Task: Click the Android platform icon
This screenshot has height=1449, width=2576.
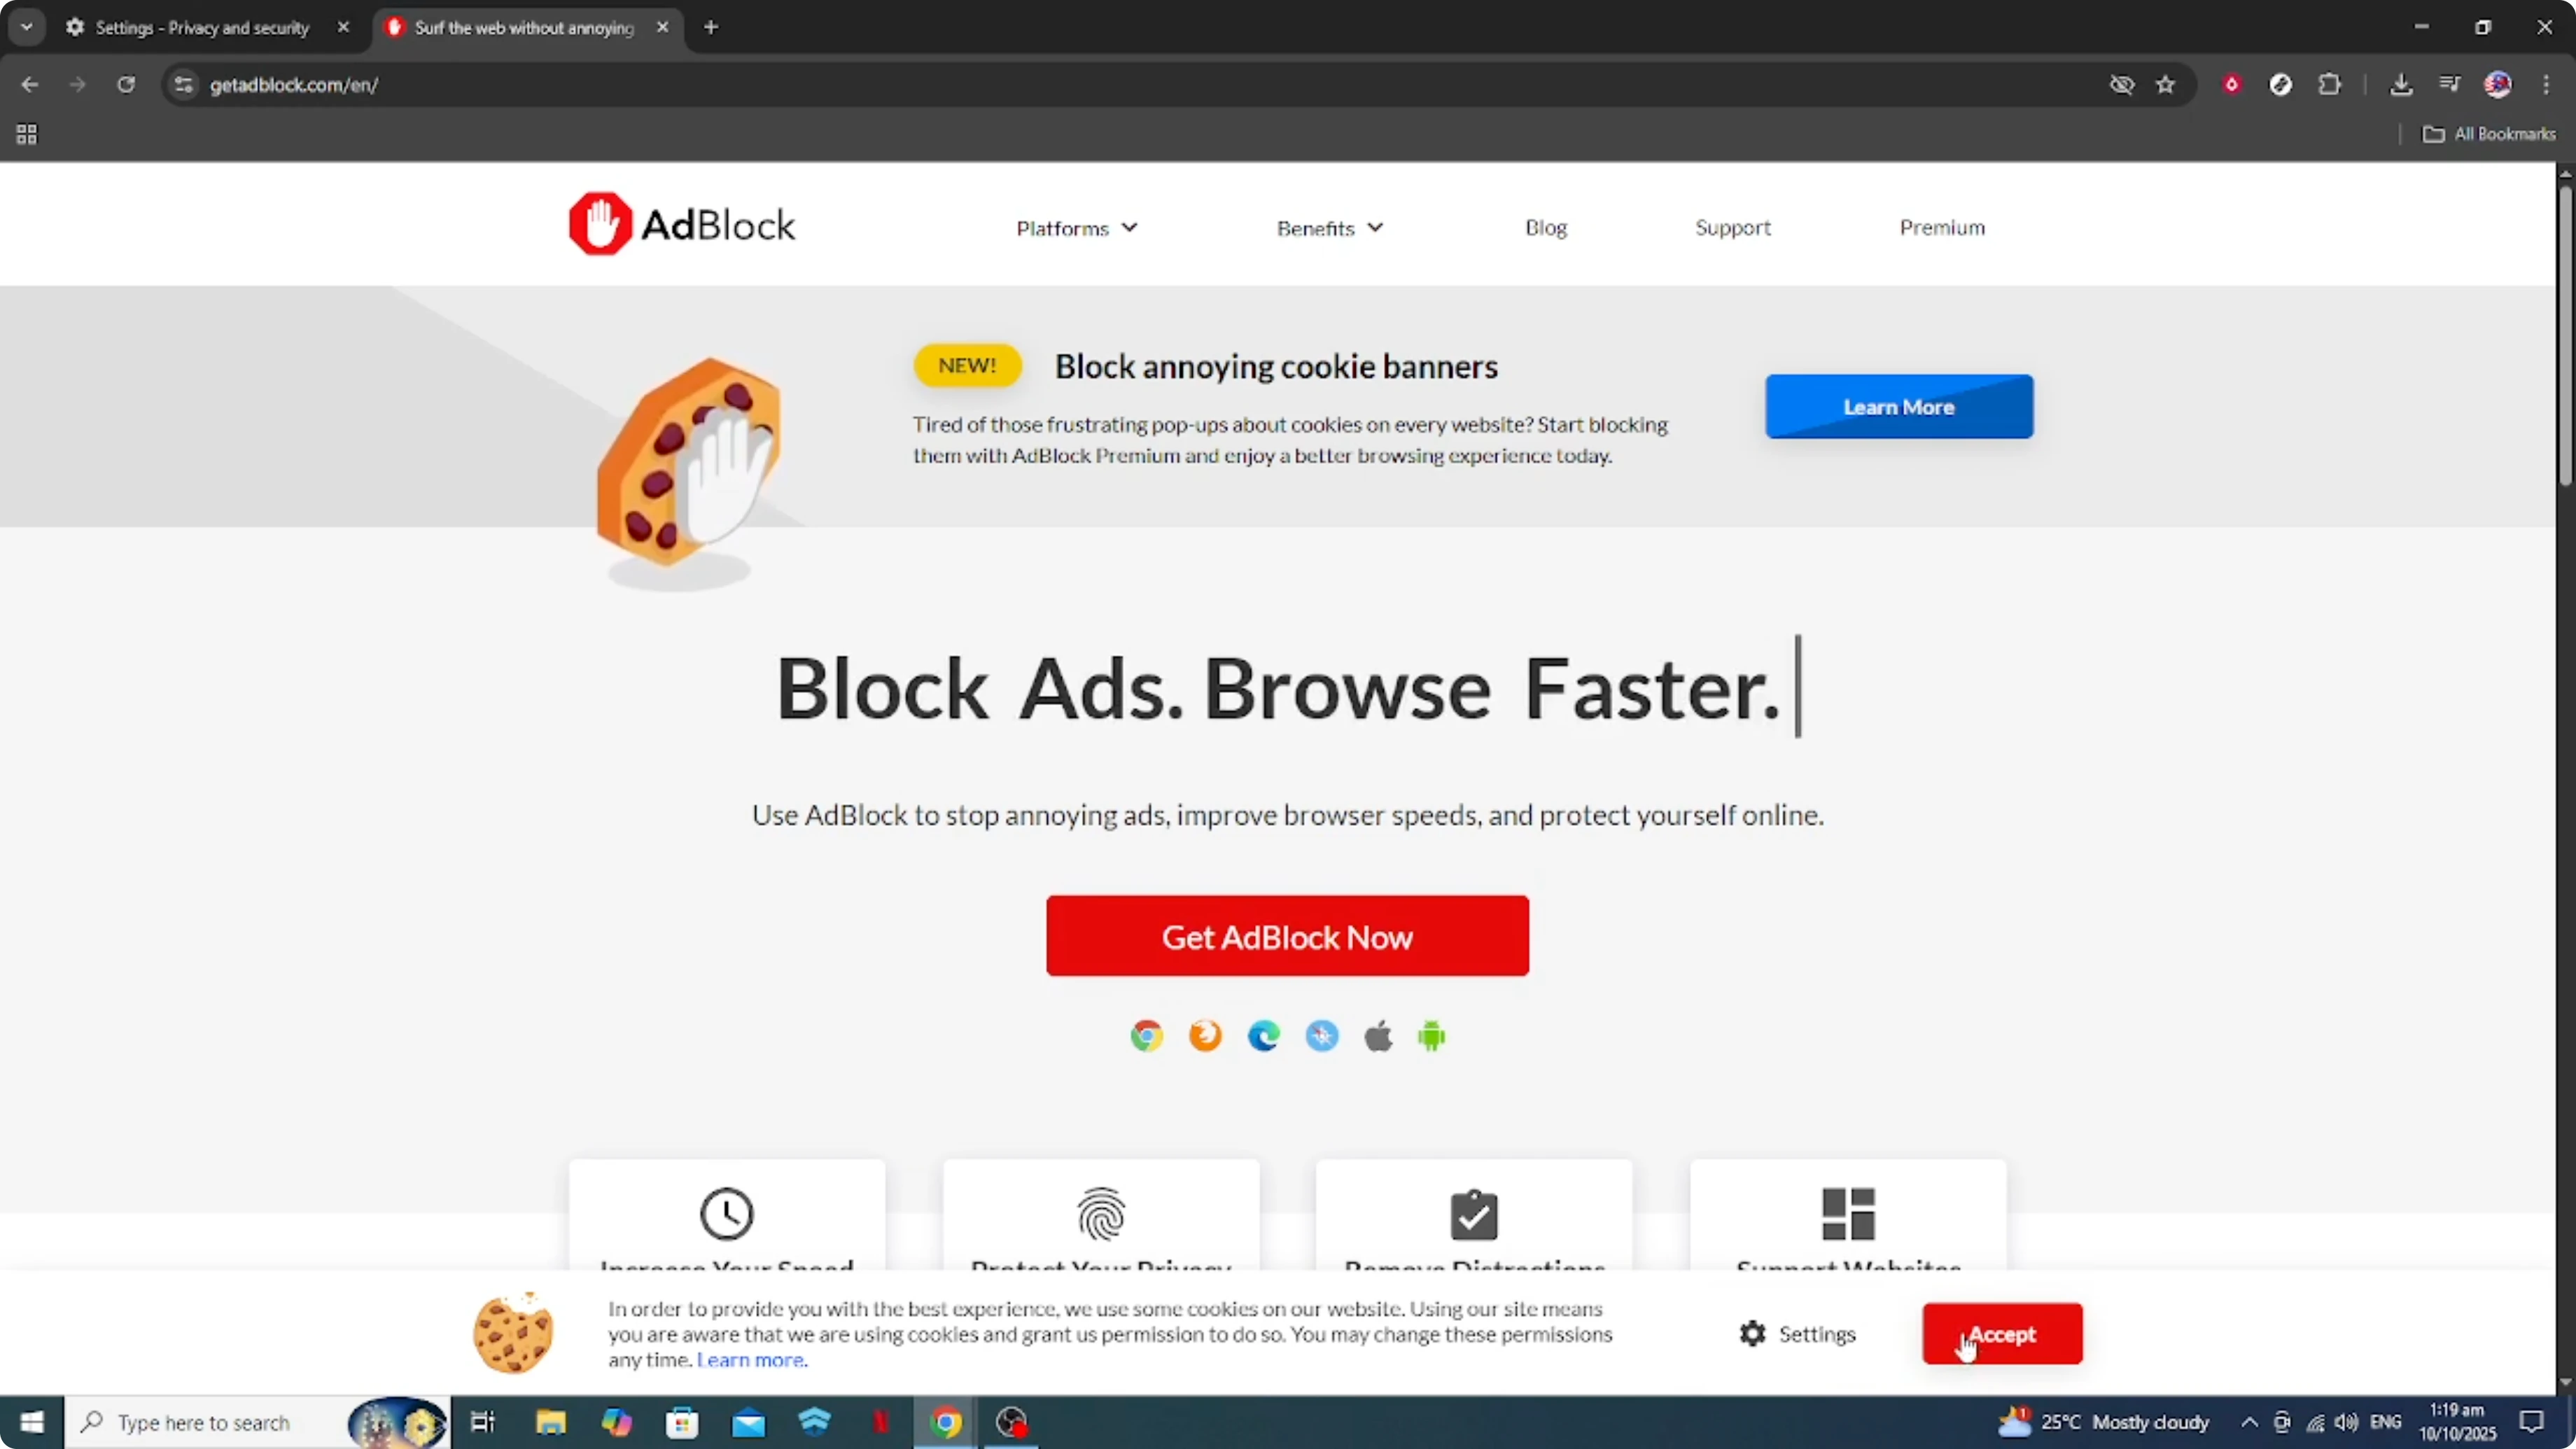Action: pos(1431,1035)
